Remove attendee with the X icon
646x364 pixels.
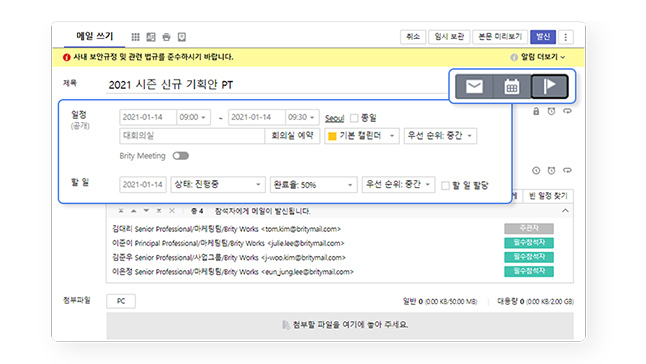172,211
